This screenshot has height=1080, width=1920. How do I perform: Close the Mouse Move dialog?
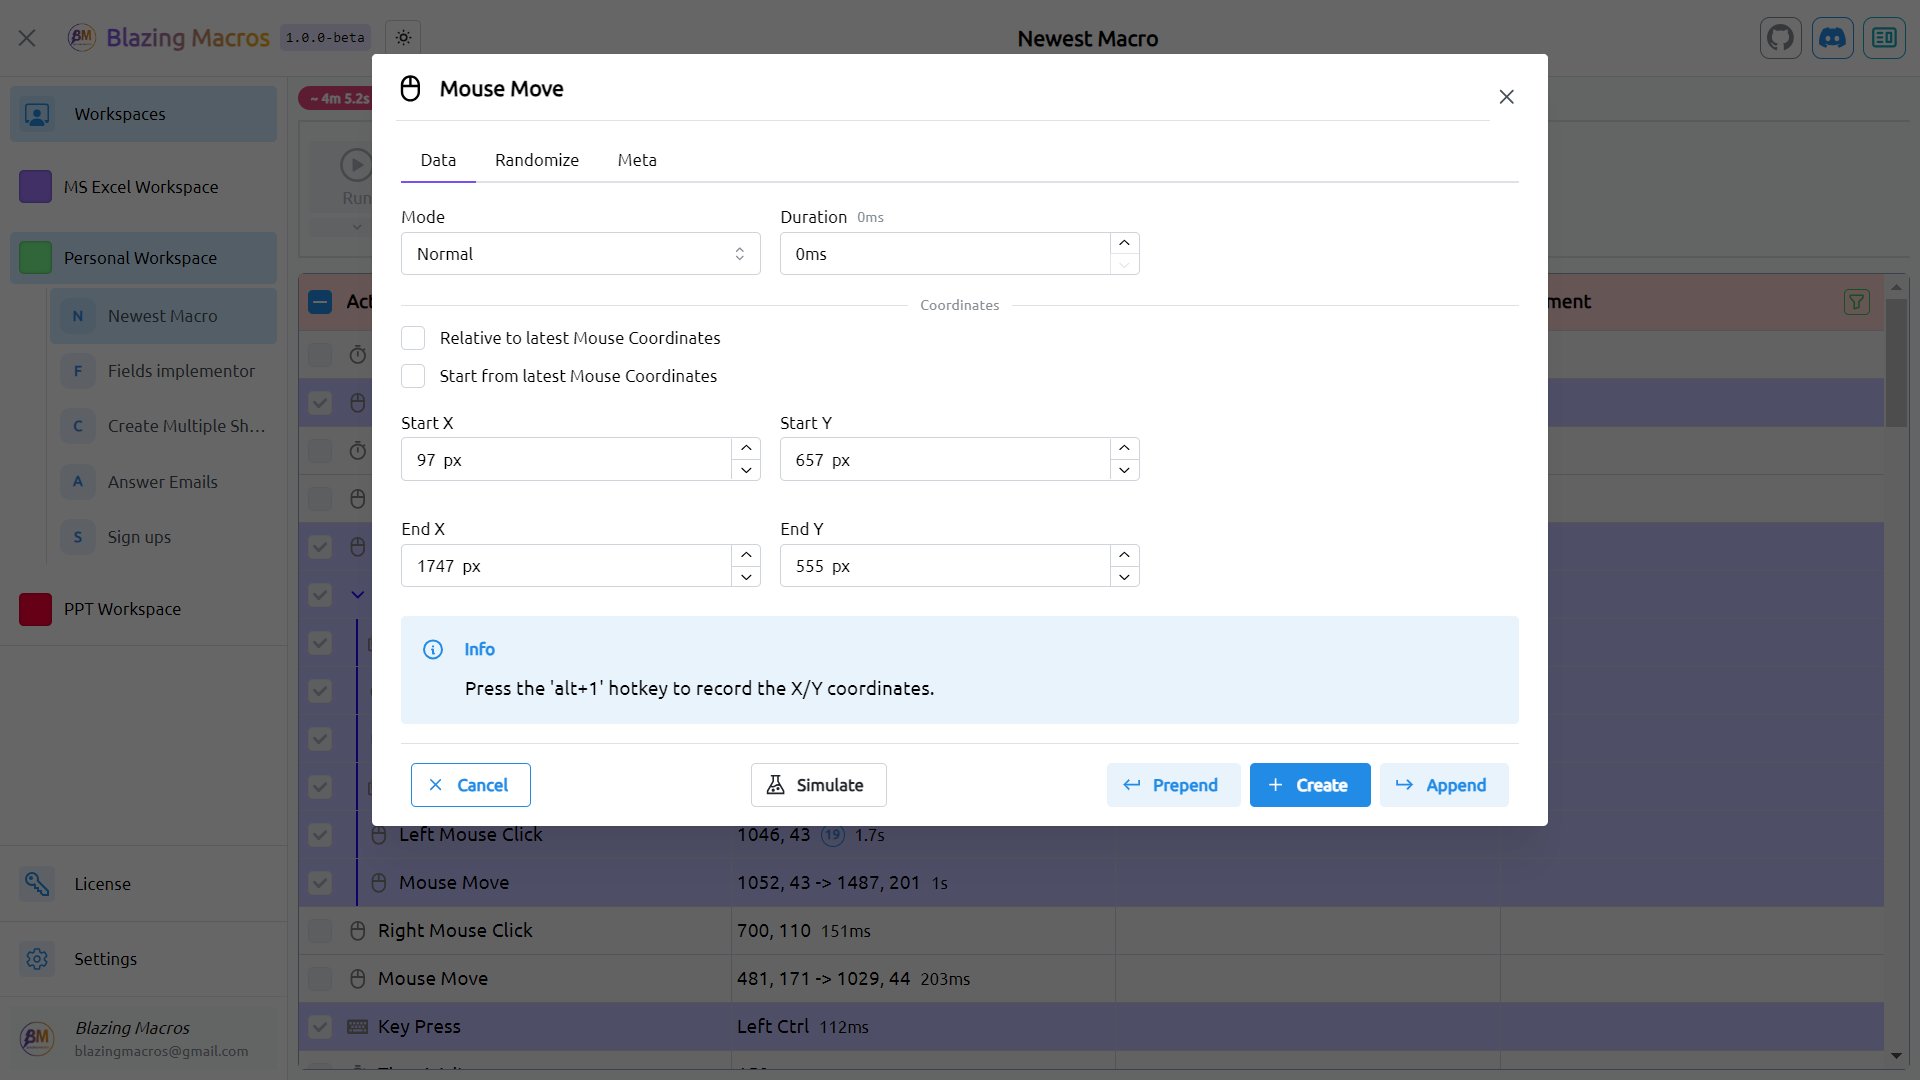coord(1506,97)
